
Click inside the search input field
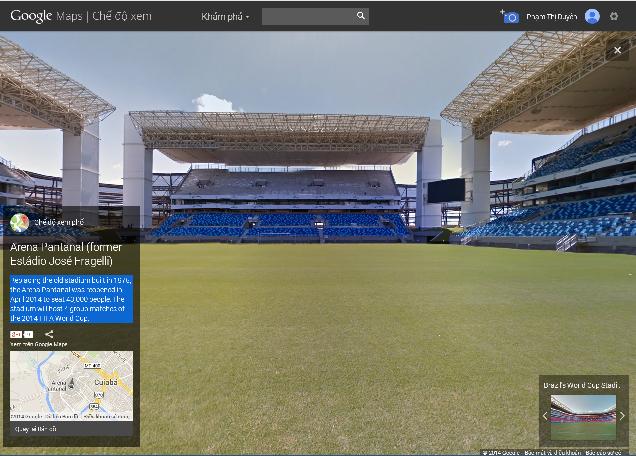(306, 16)
